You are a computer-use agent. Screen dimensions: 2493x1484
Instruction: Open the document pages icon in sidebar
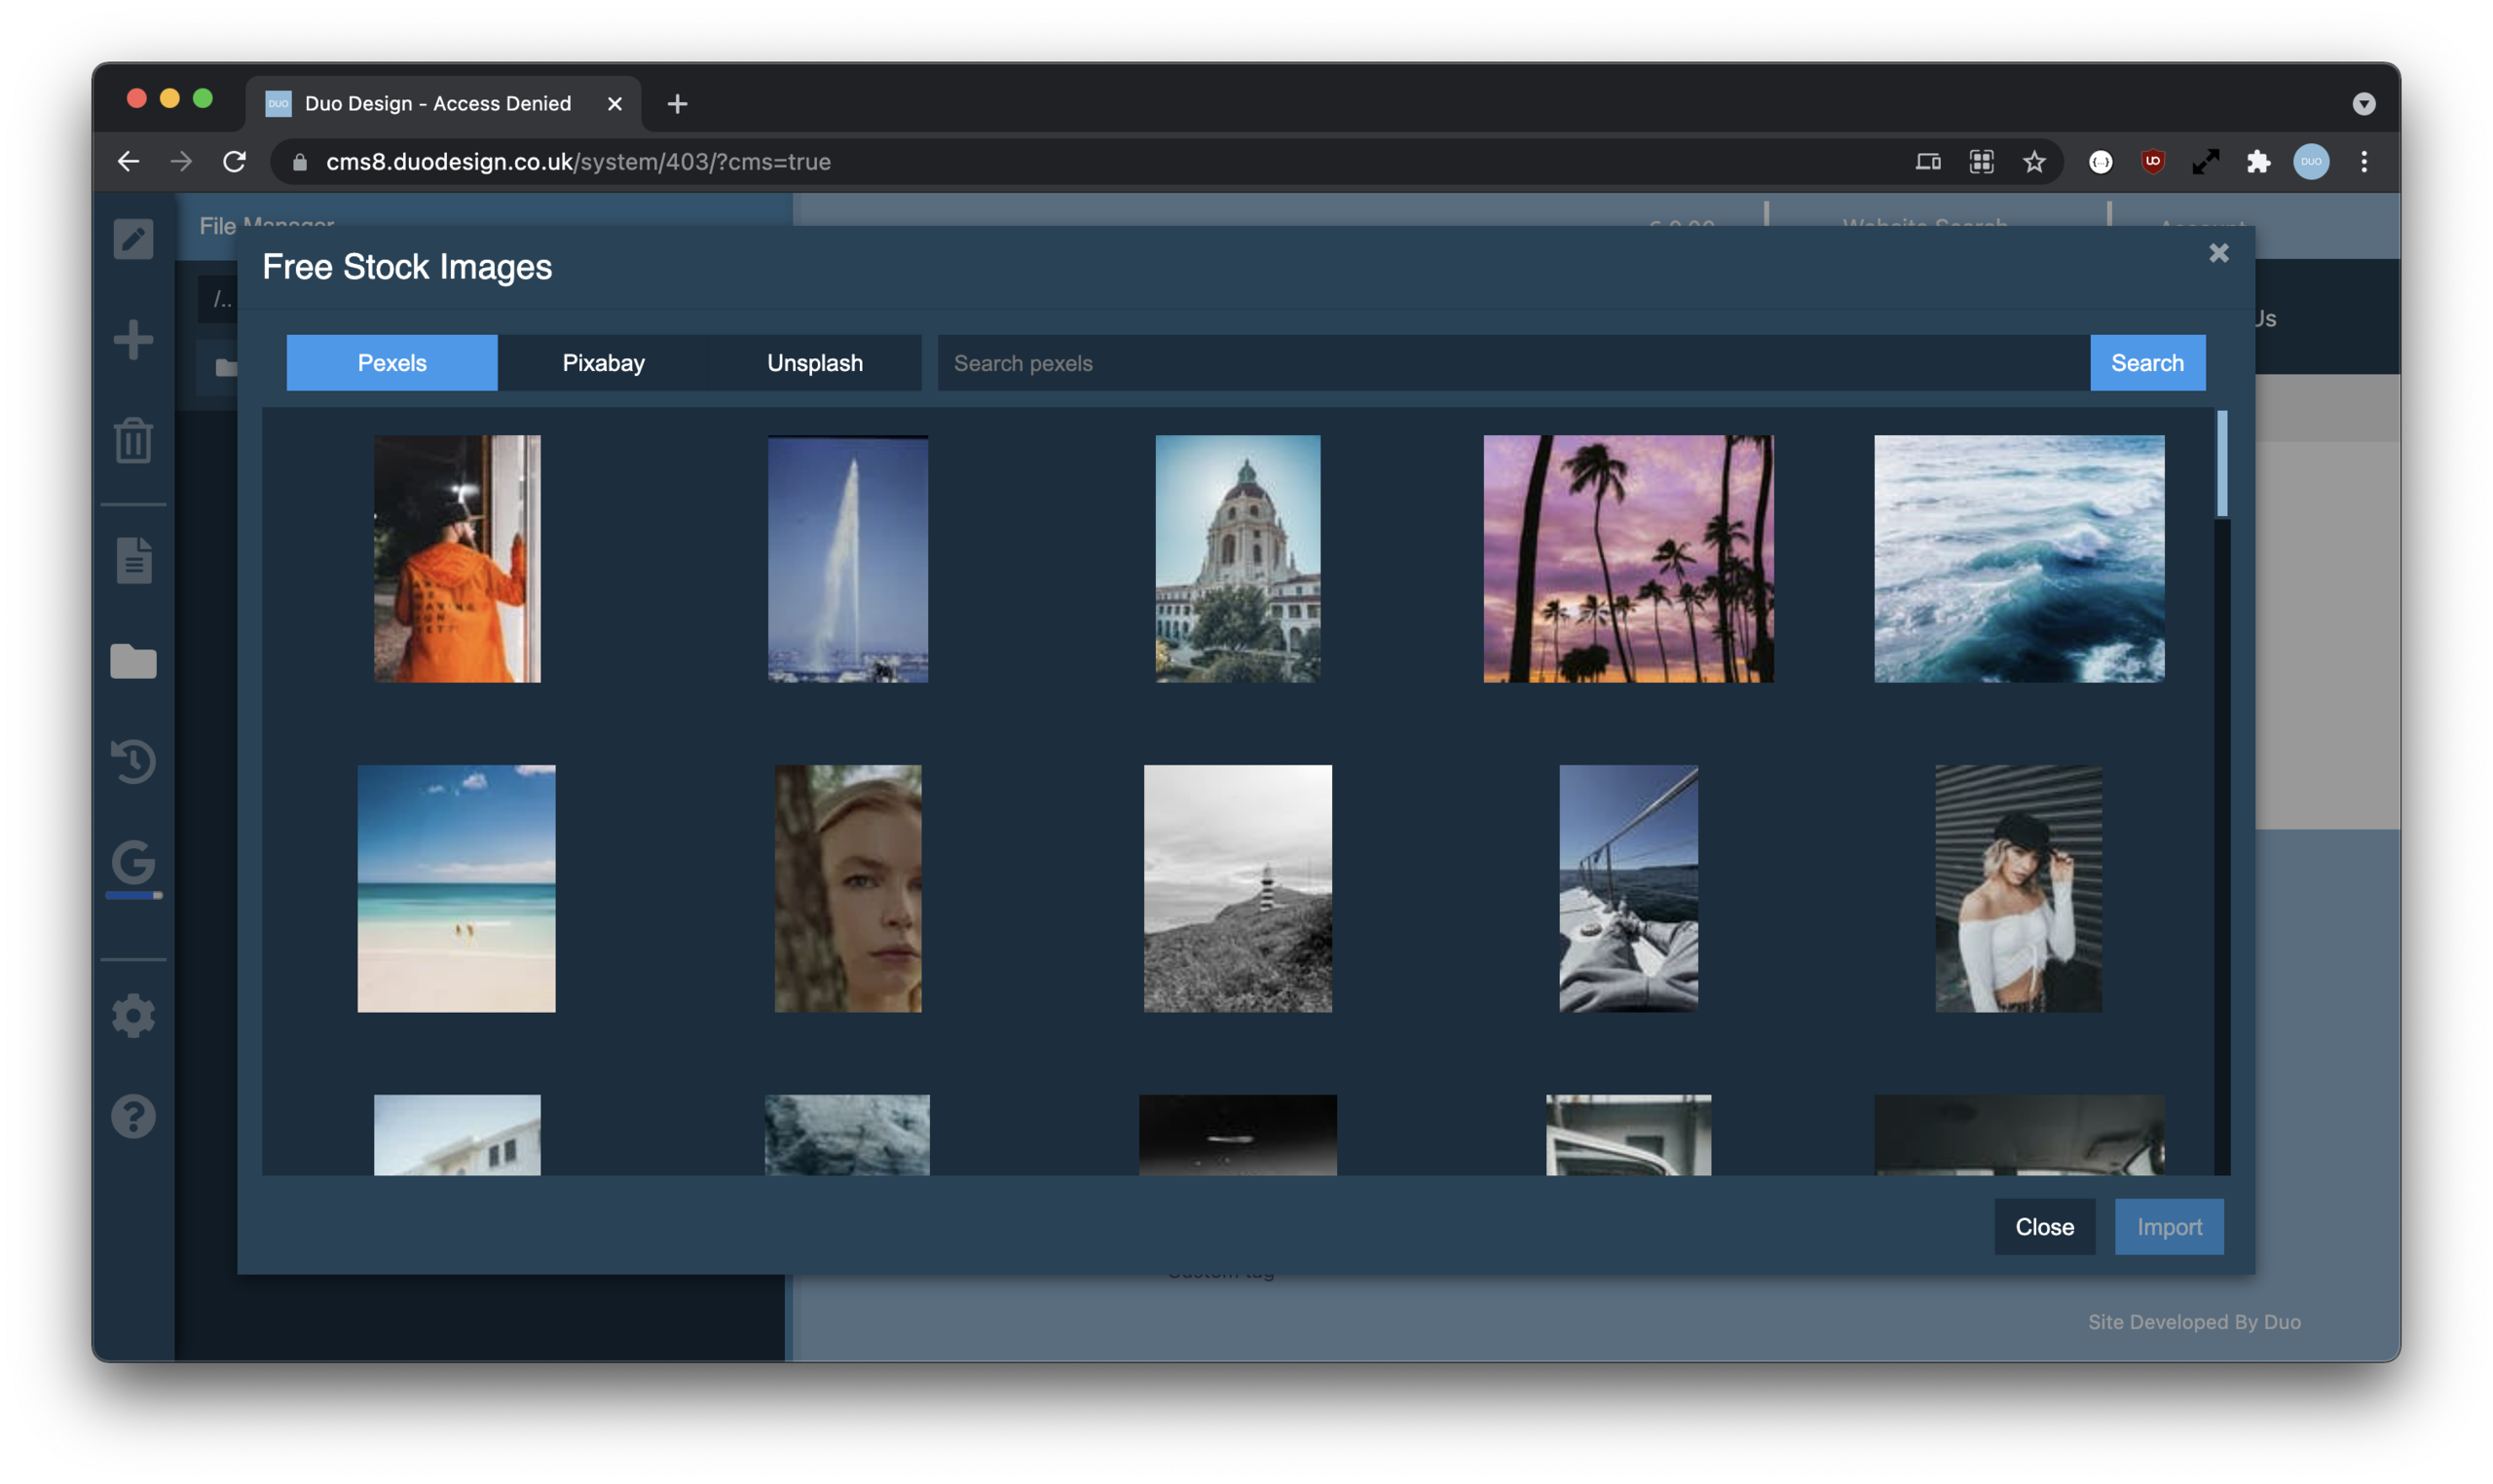coord(133,560)
